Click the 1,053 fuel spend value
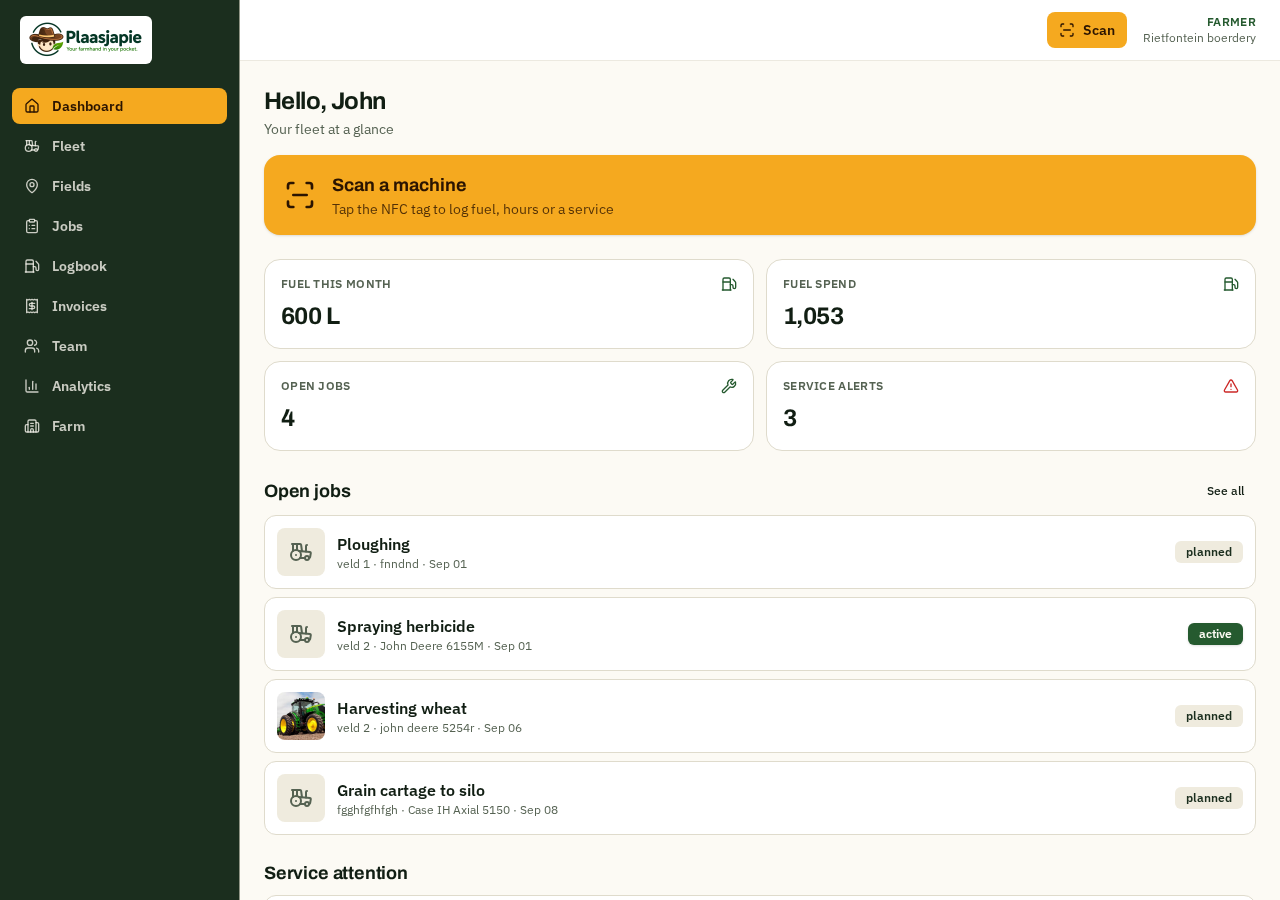This screenshot has height=900, width=1280. pos(813,316)
